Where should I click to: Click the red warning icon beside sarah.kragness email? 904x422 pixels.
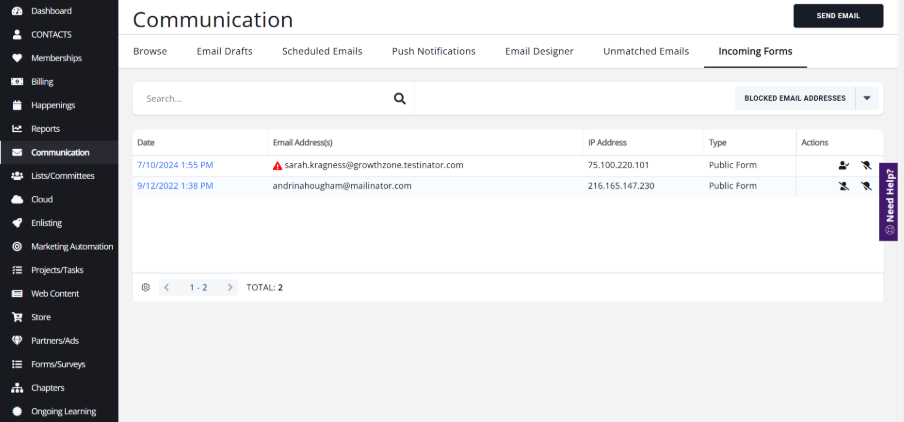tap(277, 165)
